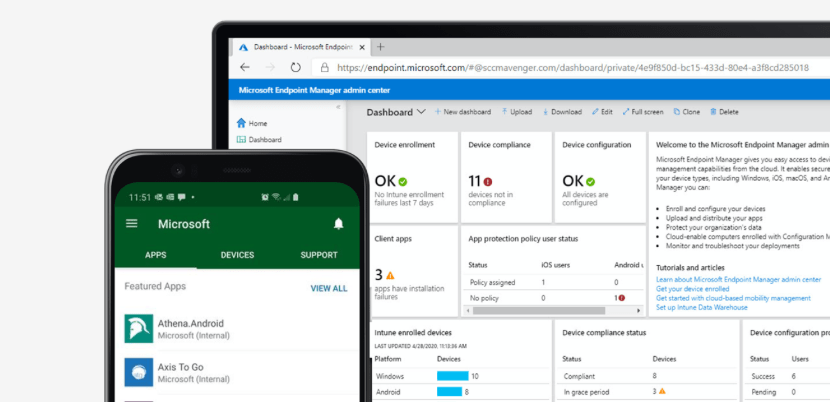Viewport: 830px width, 402px height.
Task: Open Athena.Android app icon
Action: [139, 328]
